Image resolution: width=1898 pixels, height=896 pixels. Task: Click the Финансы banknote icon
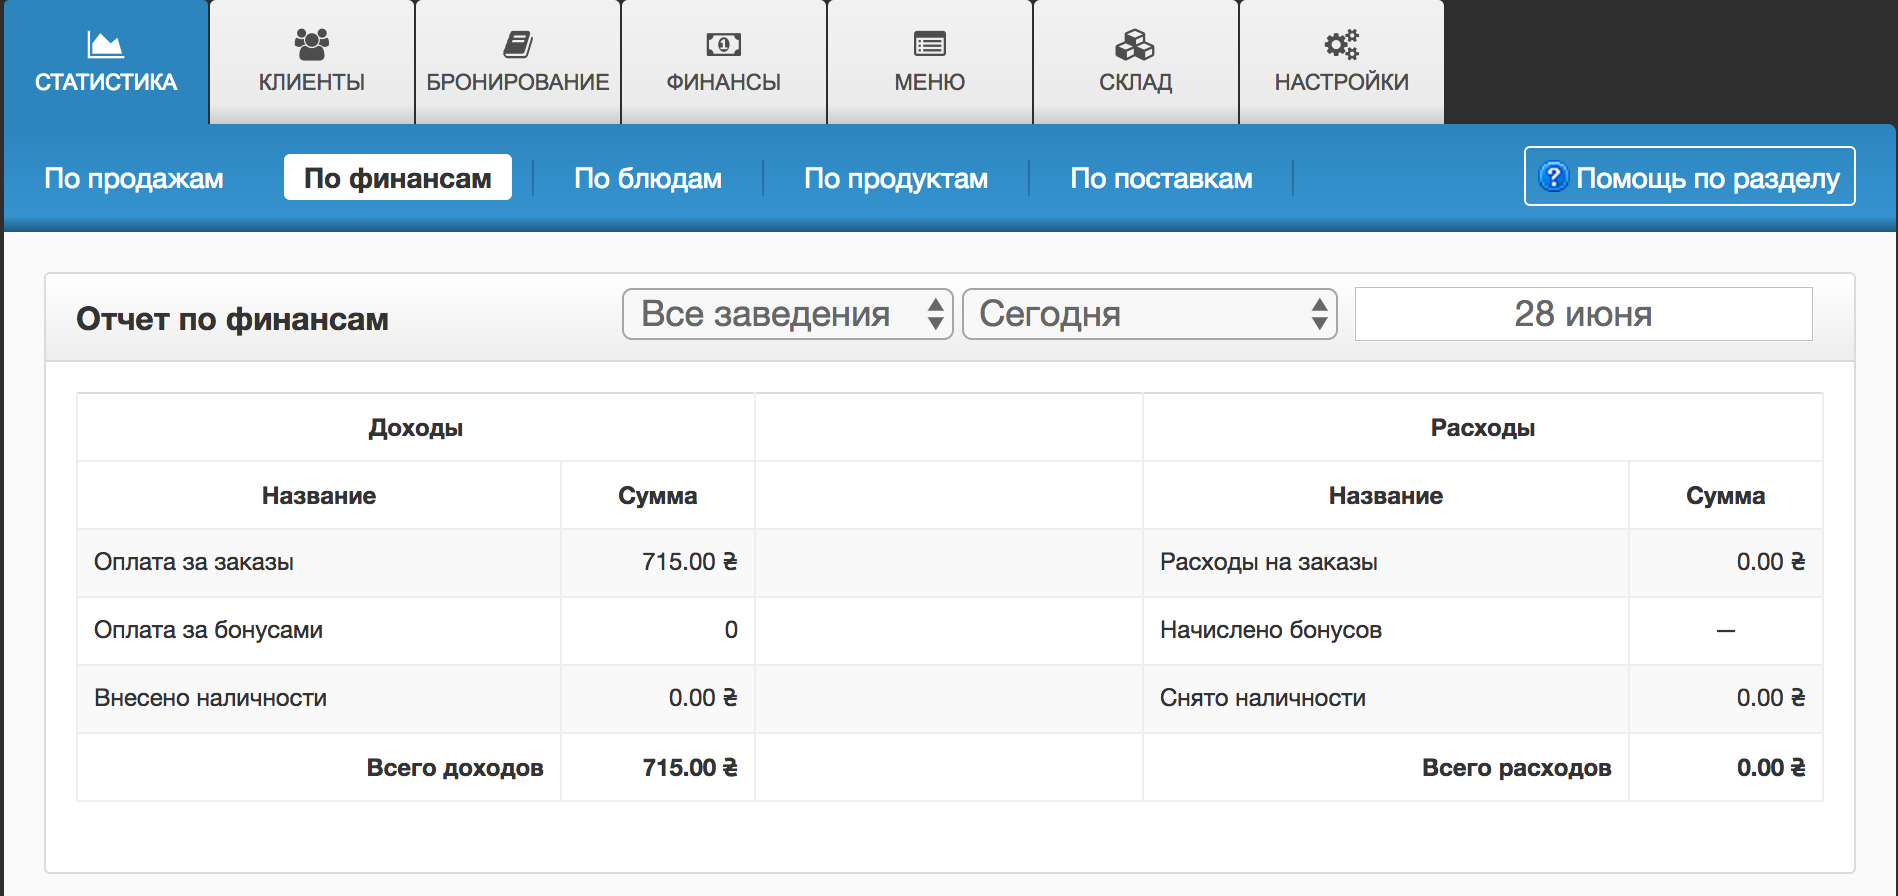pyautogui.click(x=724, y=44)
